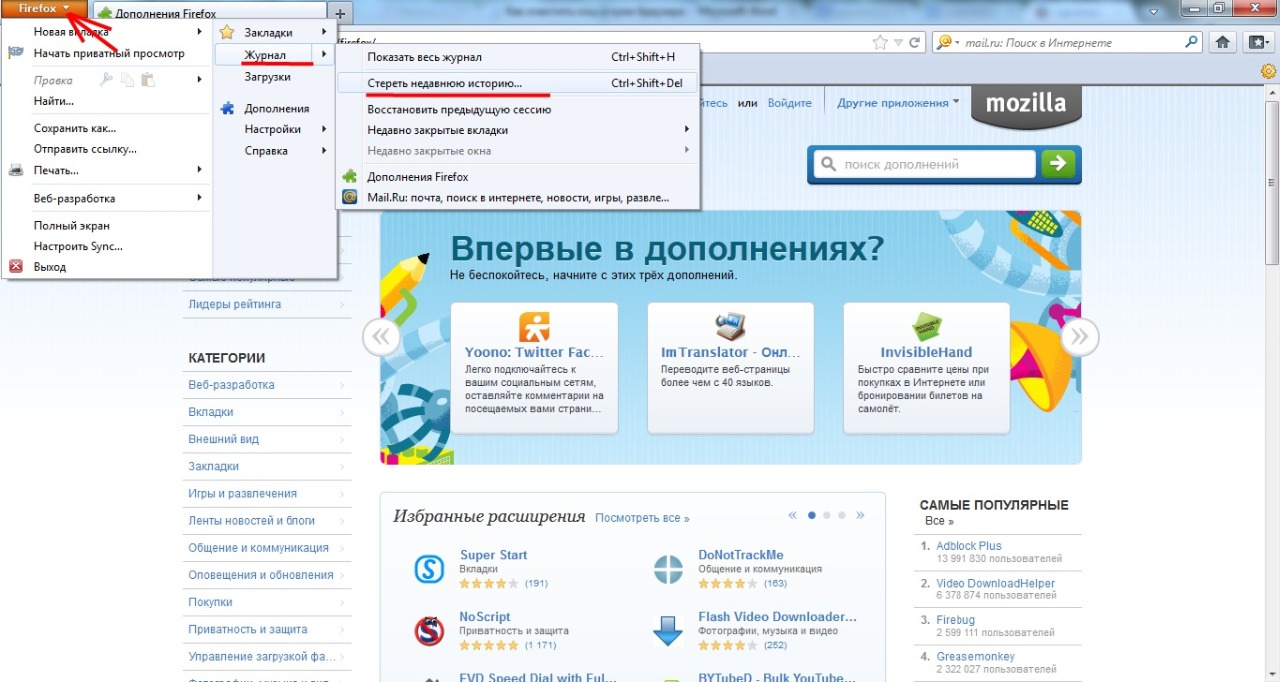Expand the Другие приложения dropdown
Image resolution: width=1280 pixels, height=682 pixels.
[x=898, y=103]
